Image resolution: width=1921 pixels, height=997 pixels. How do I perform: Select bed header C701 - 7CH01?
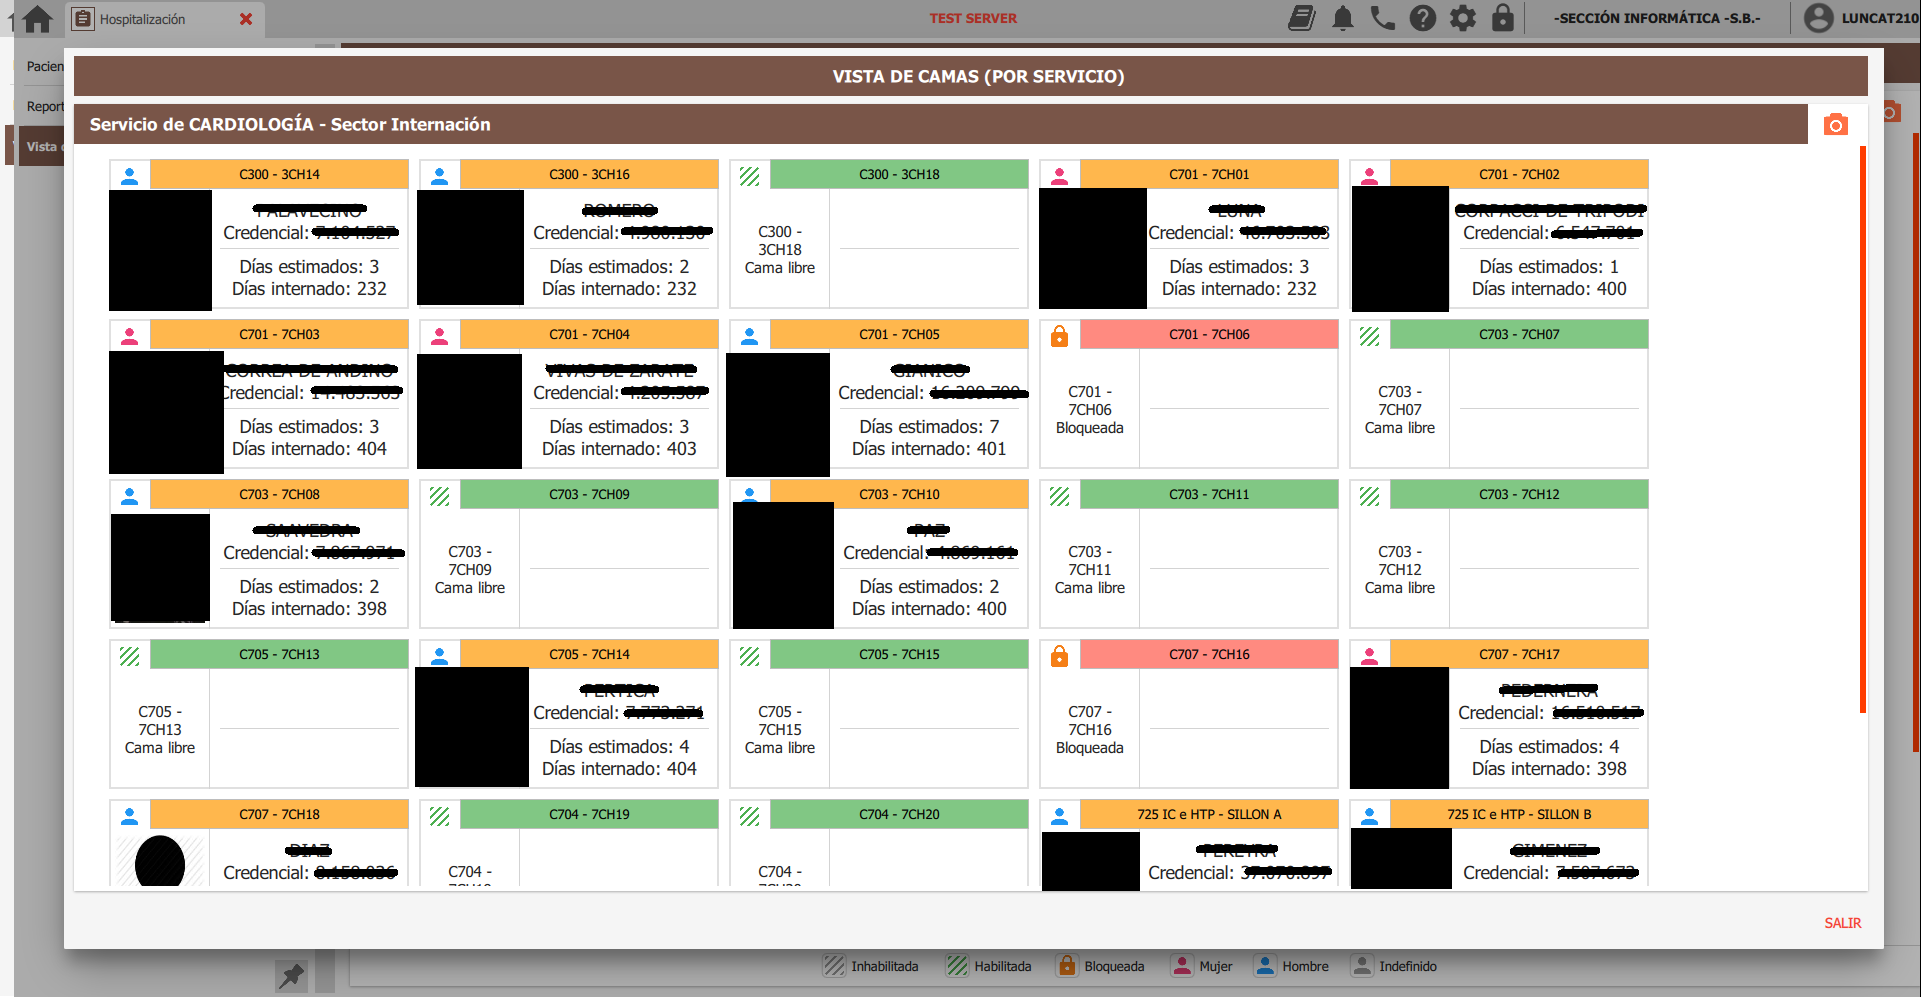(x=1209, y=174)
